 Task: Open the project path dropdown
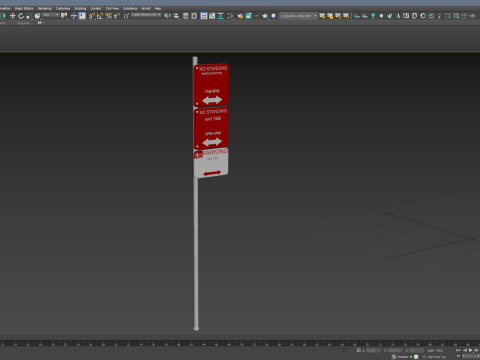tap(298, 16)
